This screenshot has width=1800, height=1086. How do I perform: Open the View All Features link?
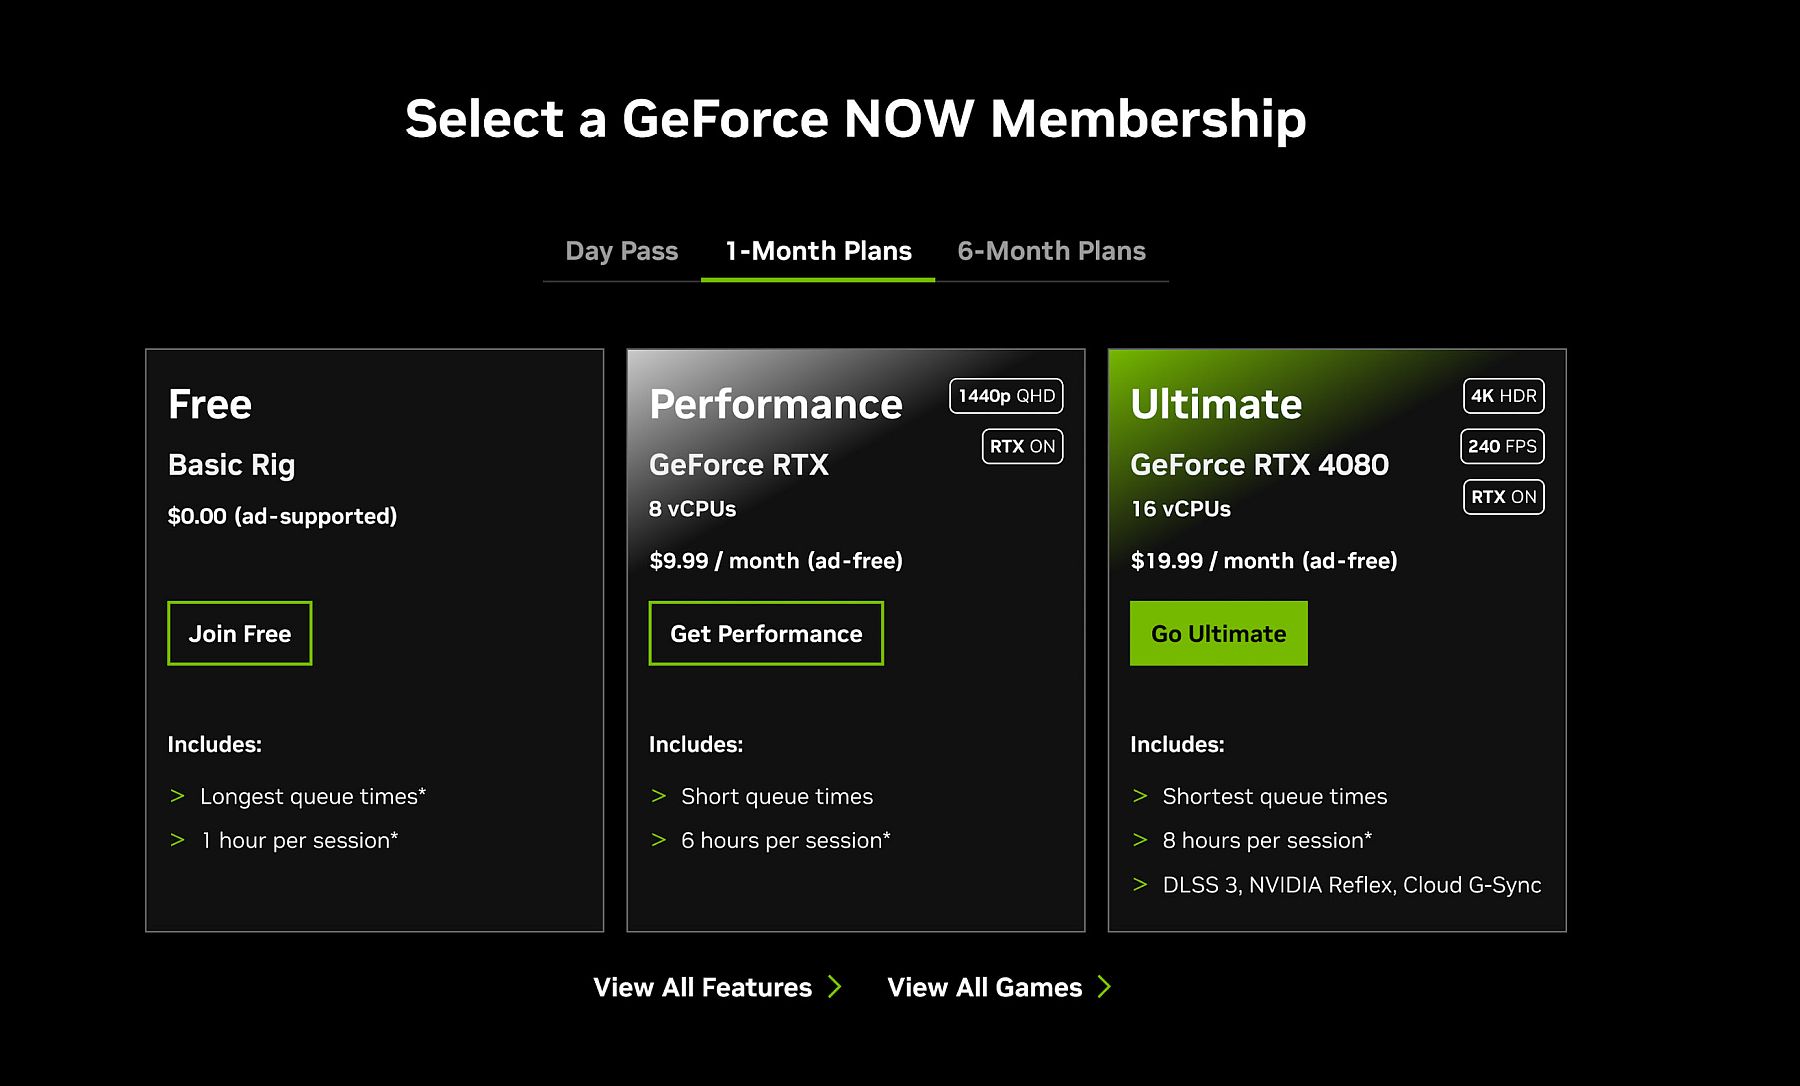click(702, 987)
